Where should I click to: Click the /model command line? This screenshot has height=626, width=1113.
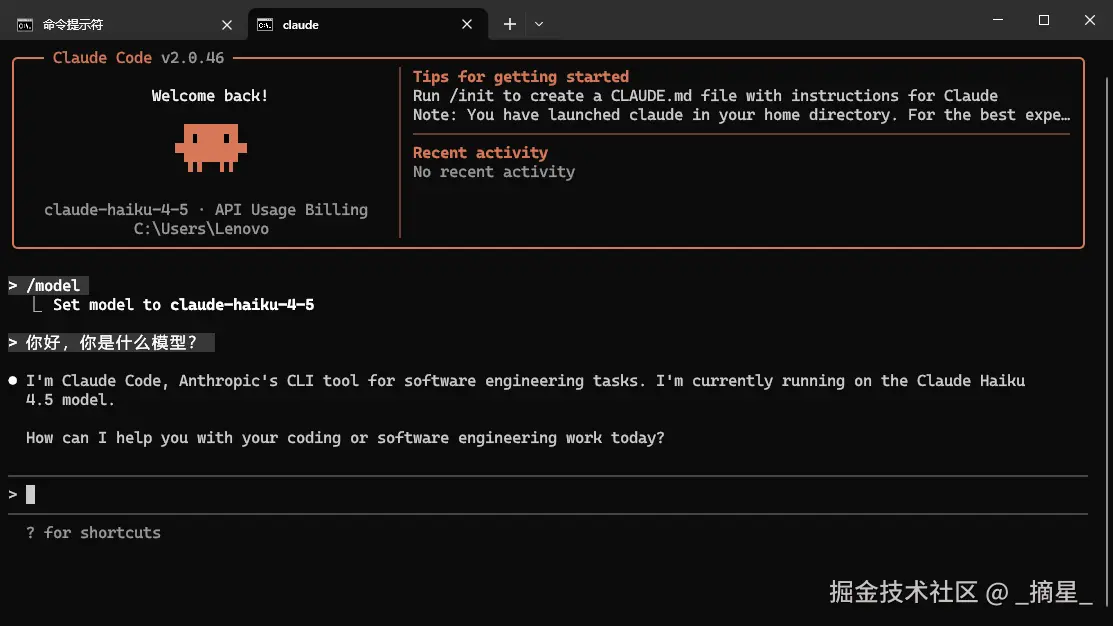[53, 286]
